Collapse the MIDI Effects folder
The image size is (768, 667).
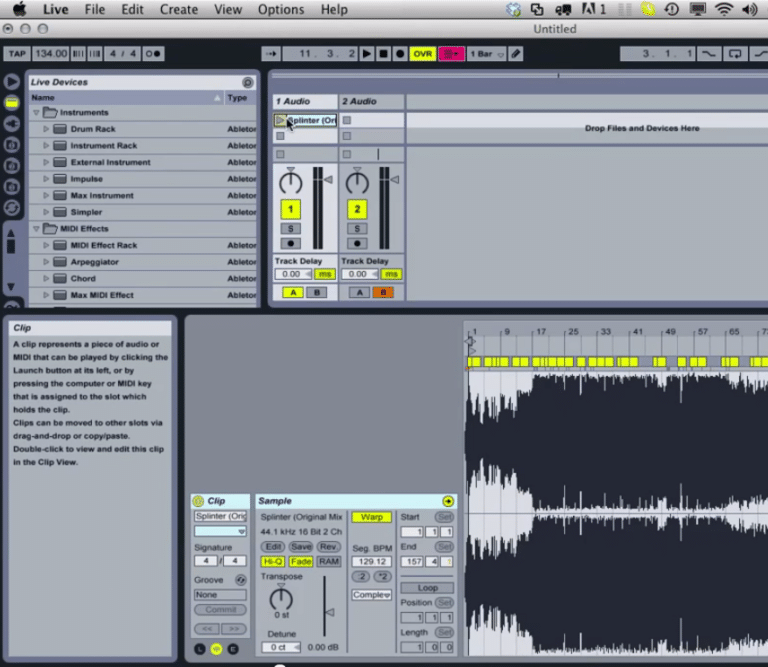[36, 229]
